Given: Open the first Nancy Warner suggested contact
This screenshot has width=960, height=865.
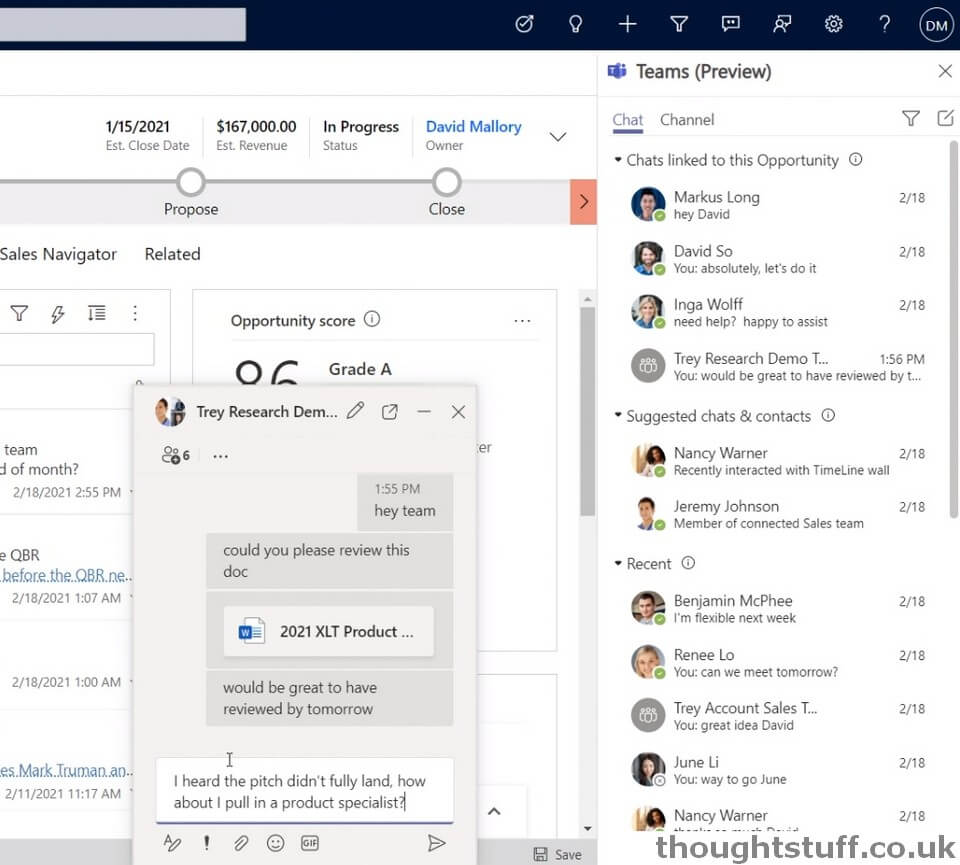Looking at the screenshot, I should point(778,461).
